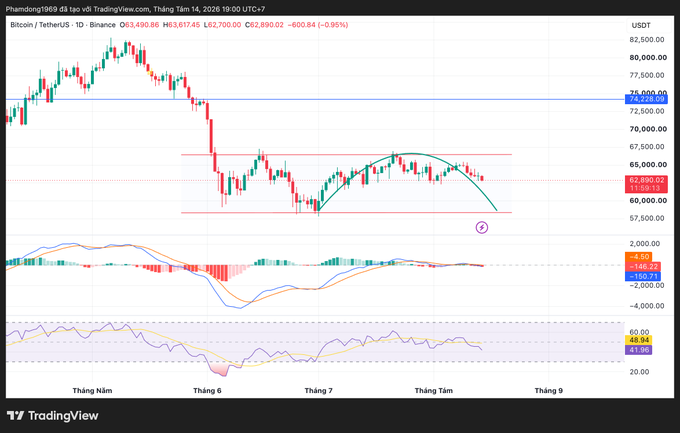Click the 67,500.00 price axis label

[x=647, y=147]
